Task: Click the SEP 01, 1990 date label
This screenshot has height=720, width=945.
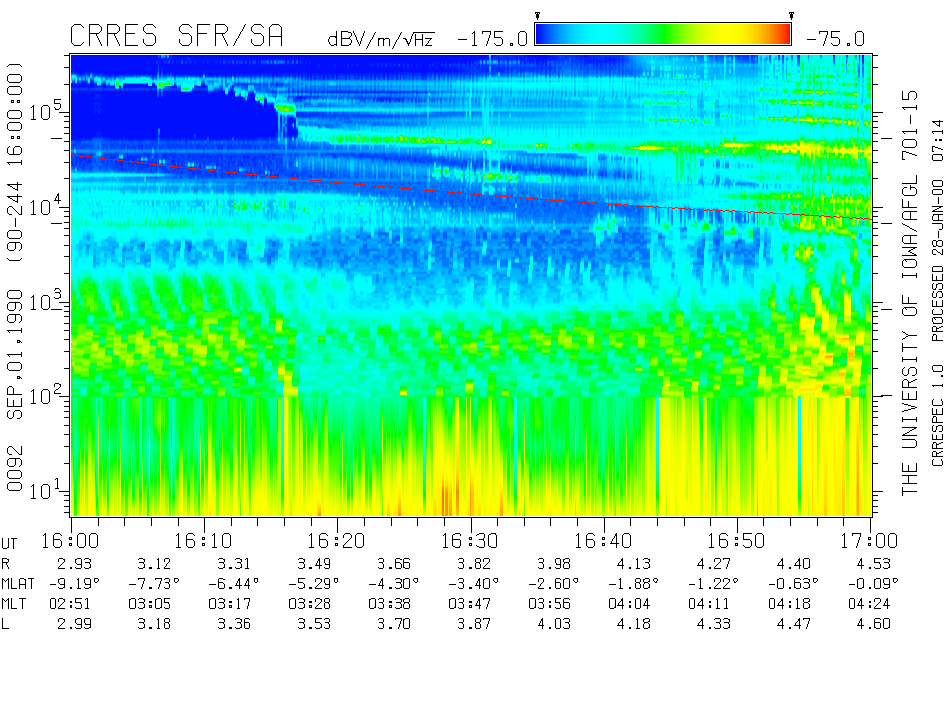Action: tap(17, 345)
